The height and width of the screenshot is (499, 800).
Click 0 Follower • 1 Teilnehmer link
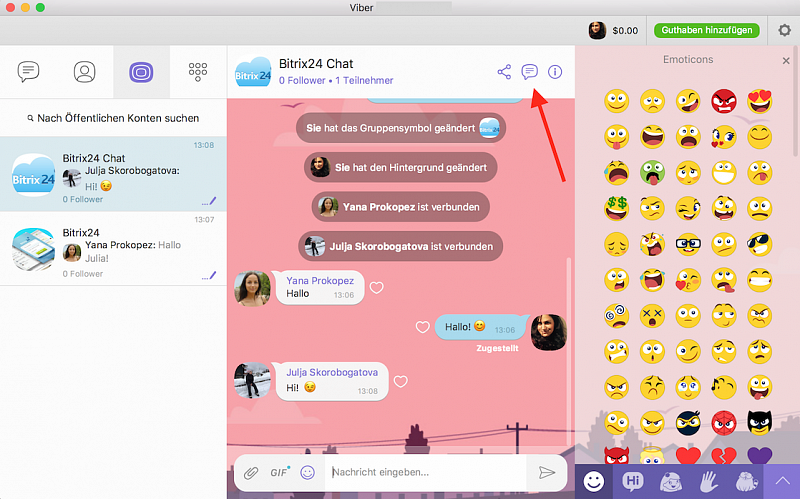[x=336, y=81]
